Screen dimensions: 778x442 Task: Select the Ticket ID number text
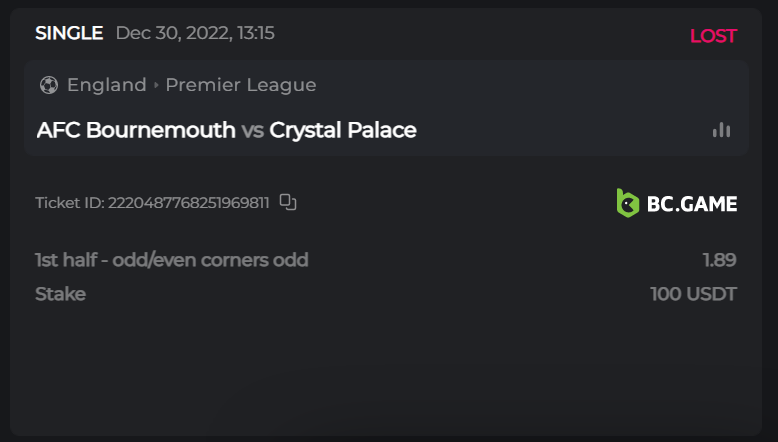188,203
